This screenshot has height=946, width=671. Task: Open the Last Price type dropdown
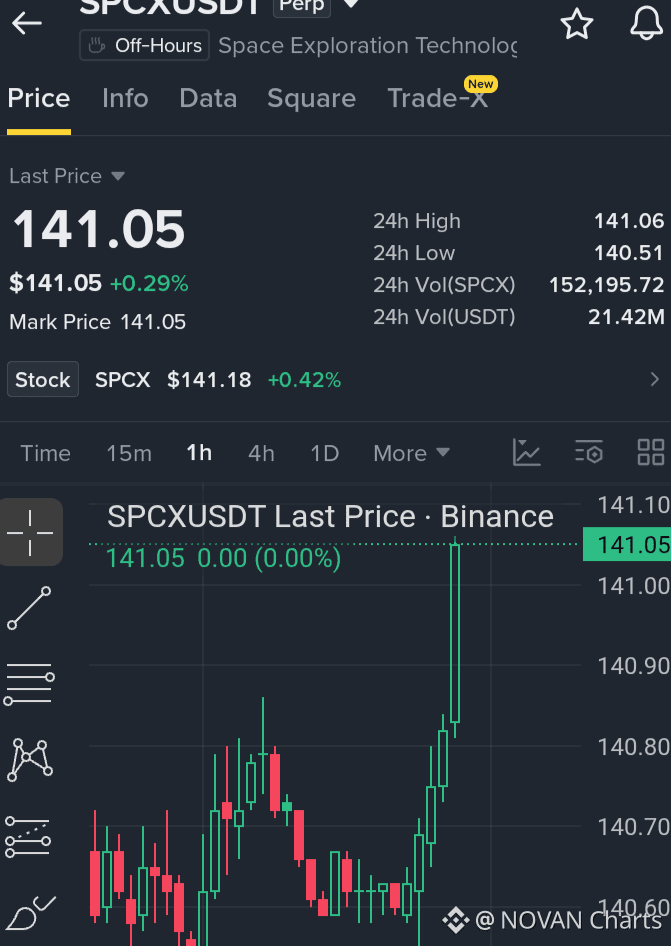66,176
